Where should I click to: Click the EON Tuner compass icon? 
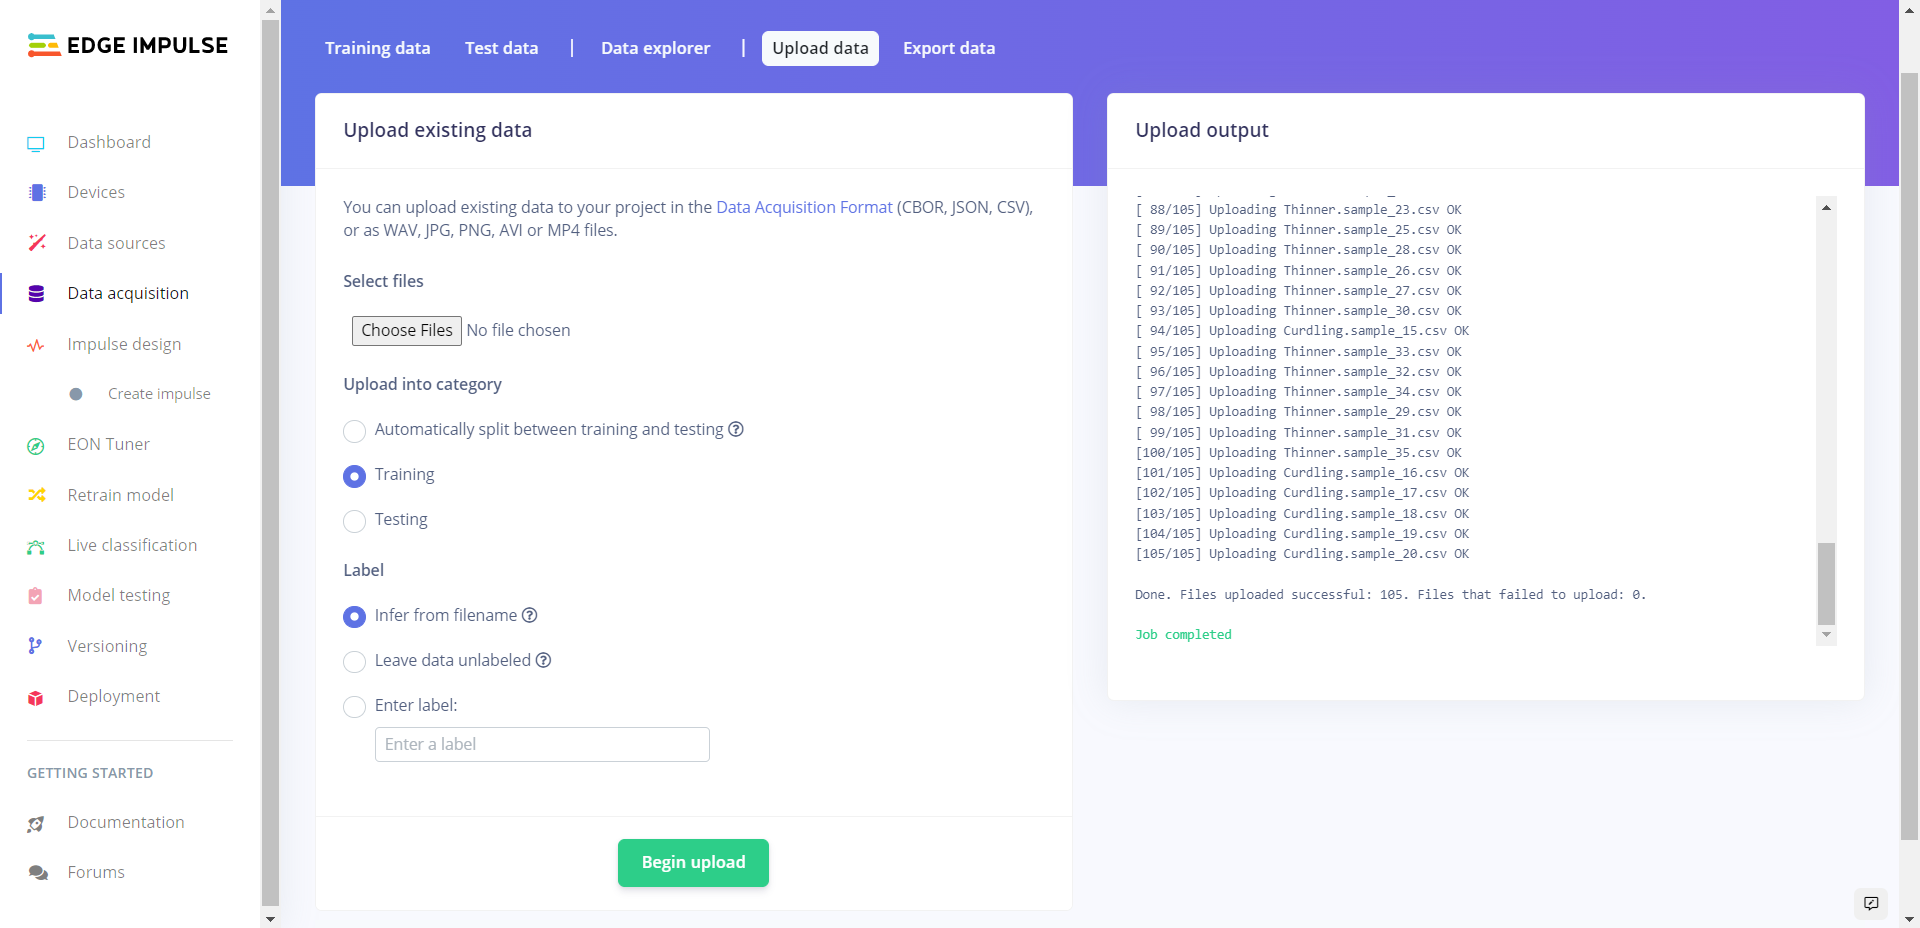(36, 446)
